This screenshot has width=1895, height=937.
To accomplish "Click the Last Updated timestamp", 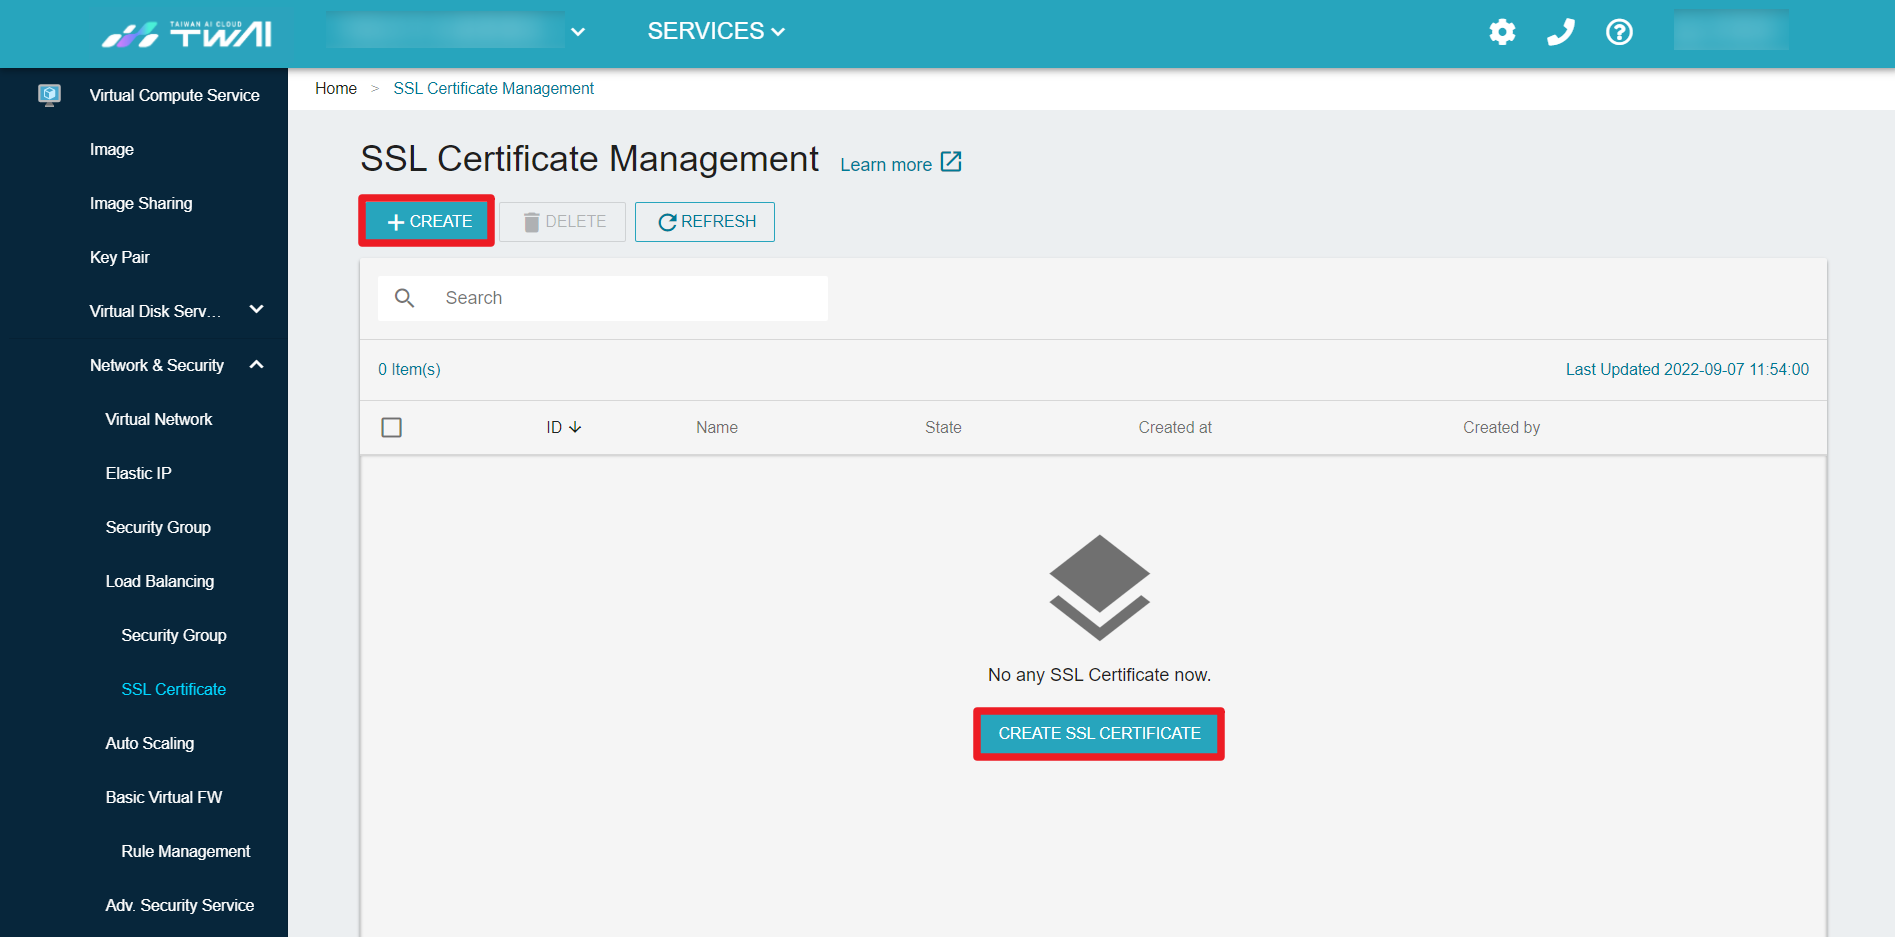I will coord(1687,369).
